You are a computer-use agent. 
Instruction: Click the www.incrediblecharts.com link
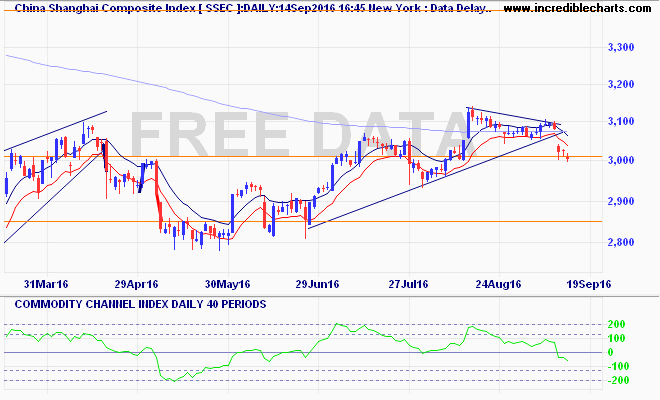click(x=577, y=8)
